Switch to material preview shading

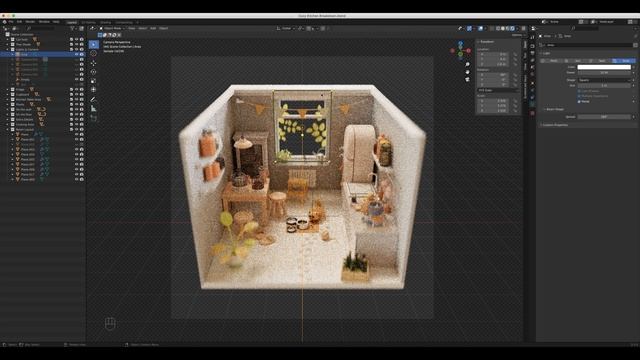(507, 29)
